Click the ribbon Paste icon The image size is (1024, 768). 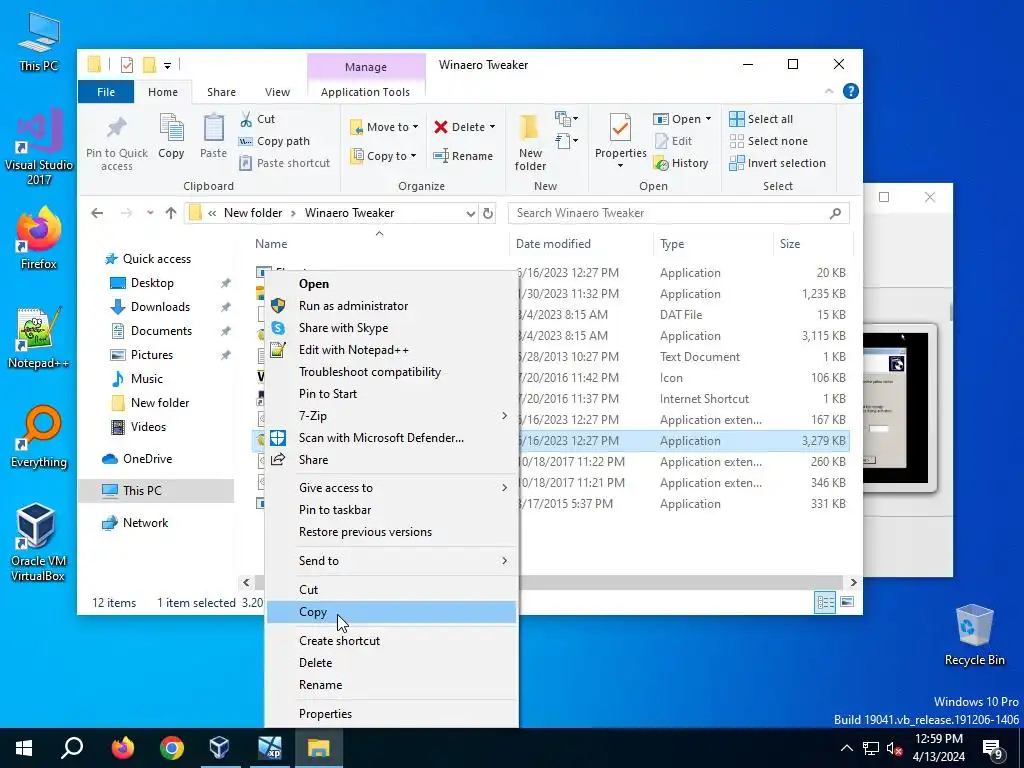pyautogui.click(x=213, y=128)
